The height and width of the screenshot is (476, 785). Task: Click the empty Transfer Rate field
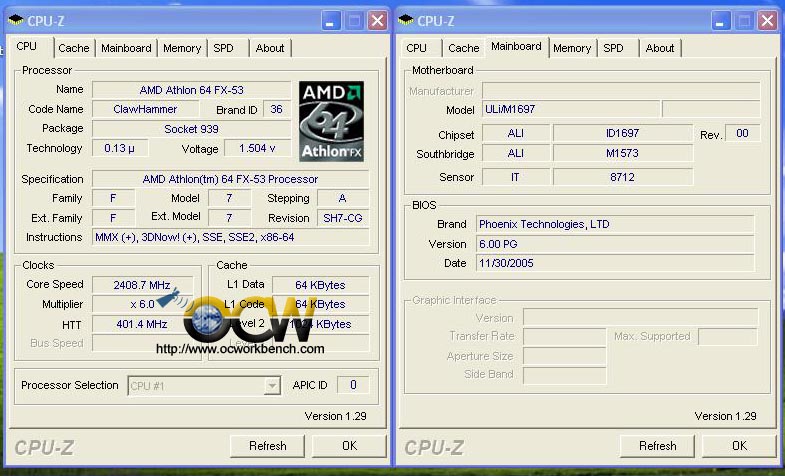565,336
